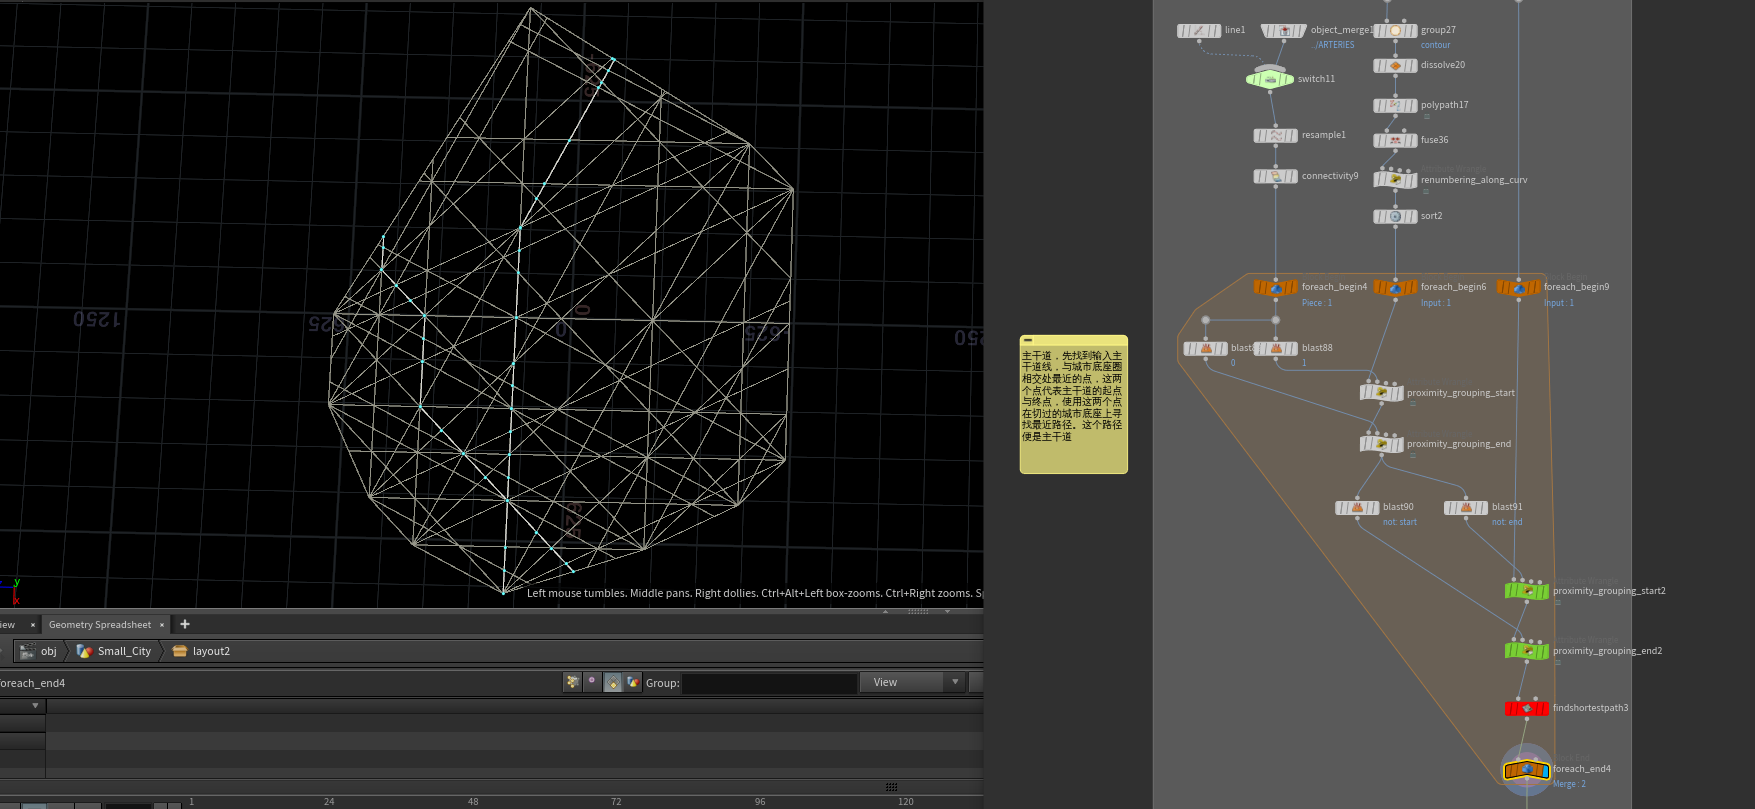Viewport: 1755px width, 809px height.
Task: Select the blast90 node
Action: [1357, 508]
